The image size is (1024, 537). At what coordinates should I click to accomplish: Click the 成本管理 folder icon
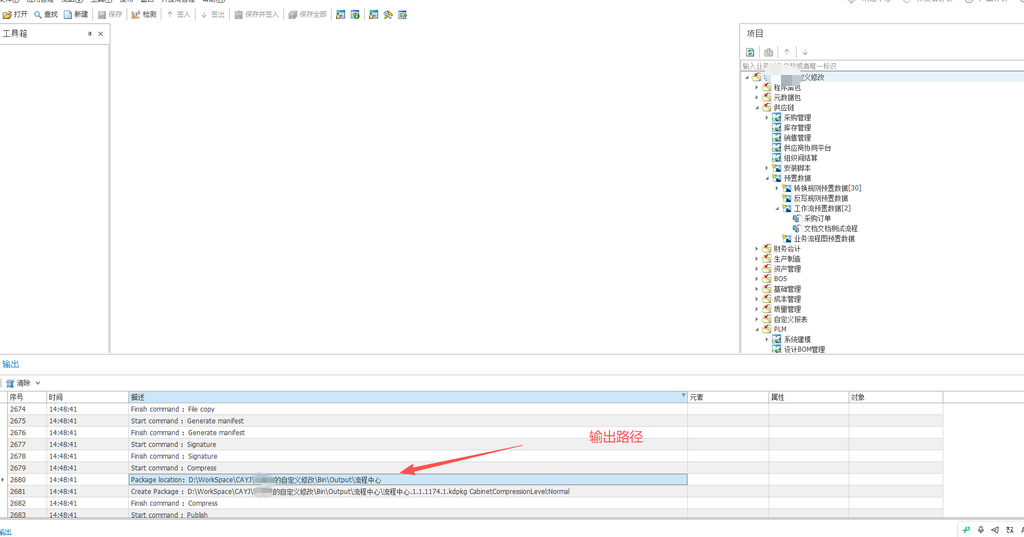click(767, 299)
